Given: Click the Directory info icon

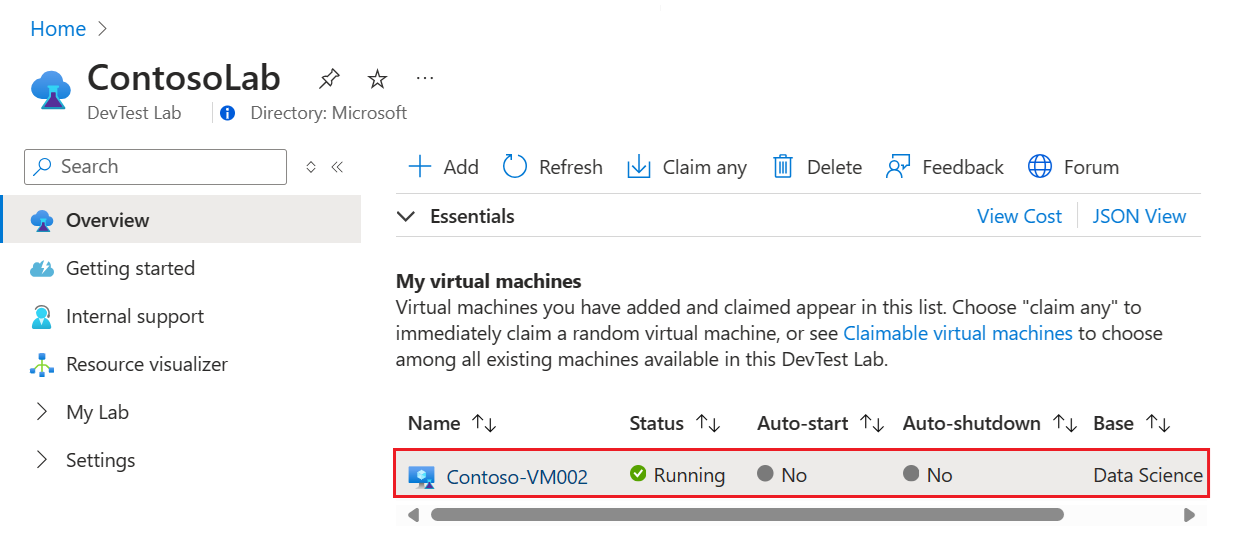Looking at the screenshot, I should (228, 113).
